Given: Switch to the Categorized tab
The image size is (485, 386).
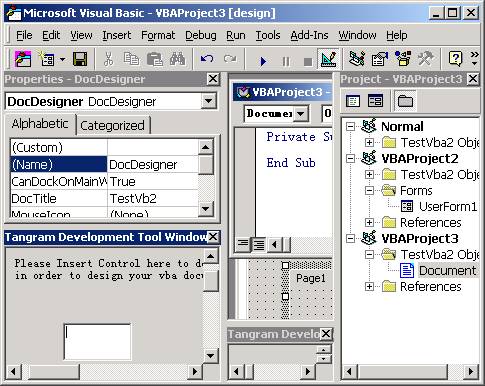Looking at the screenshot, I should [113, 125].
